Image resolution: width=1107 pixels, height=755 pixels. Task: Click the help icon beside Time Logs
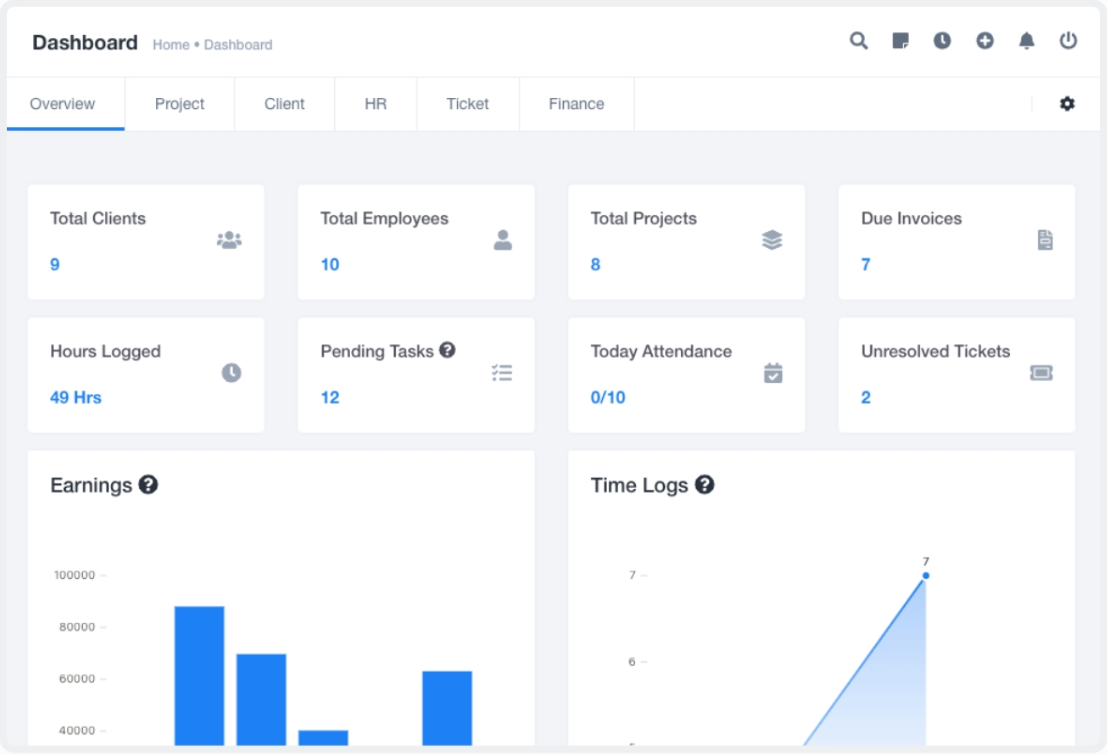[x=705, y=484]
